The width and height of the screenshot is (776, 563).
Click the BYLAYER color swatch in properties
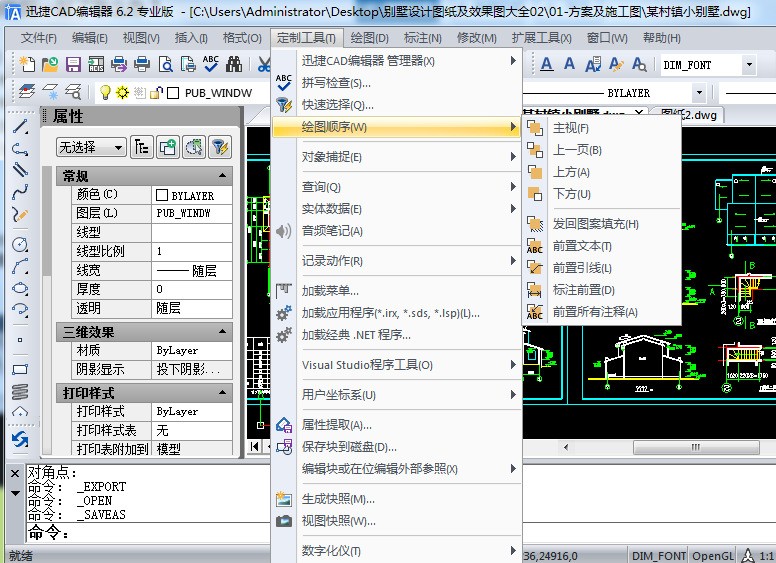point(162,195)
